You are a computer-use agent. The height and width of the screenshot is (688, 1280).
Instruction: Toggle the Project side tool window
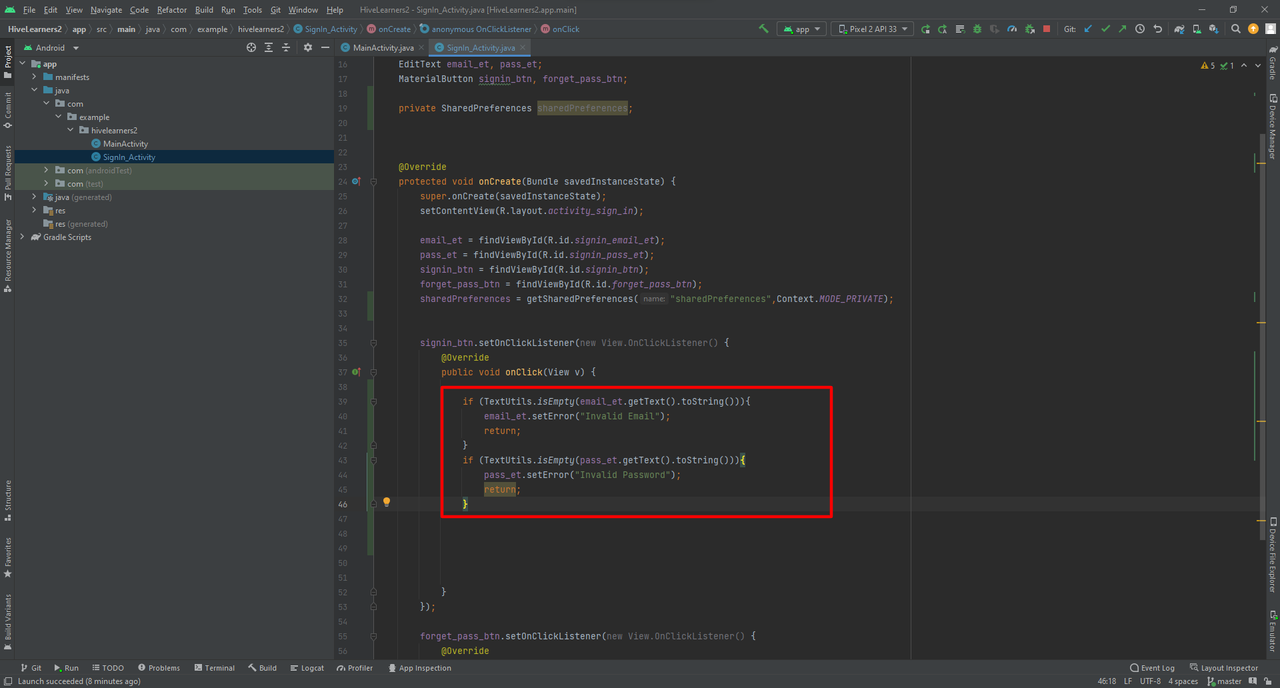[8, 62]
